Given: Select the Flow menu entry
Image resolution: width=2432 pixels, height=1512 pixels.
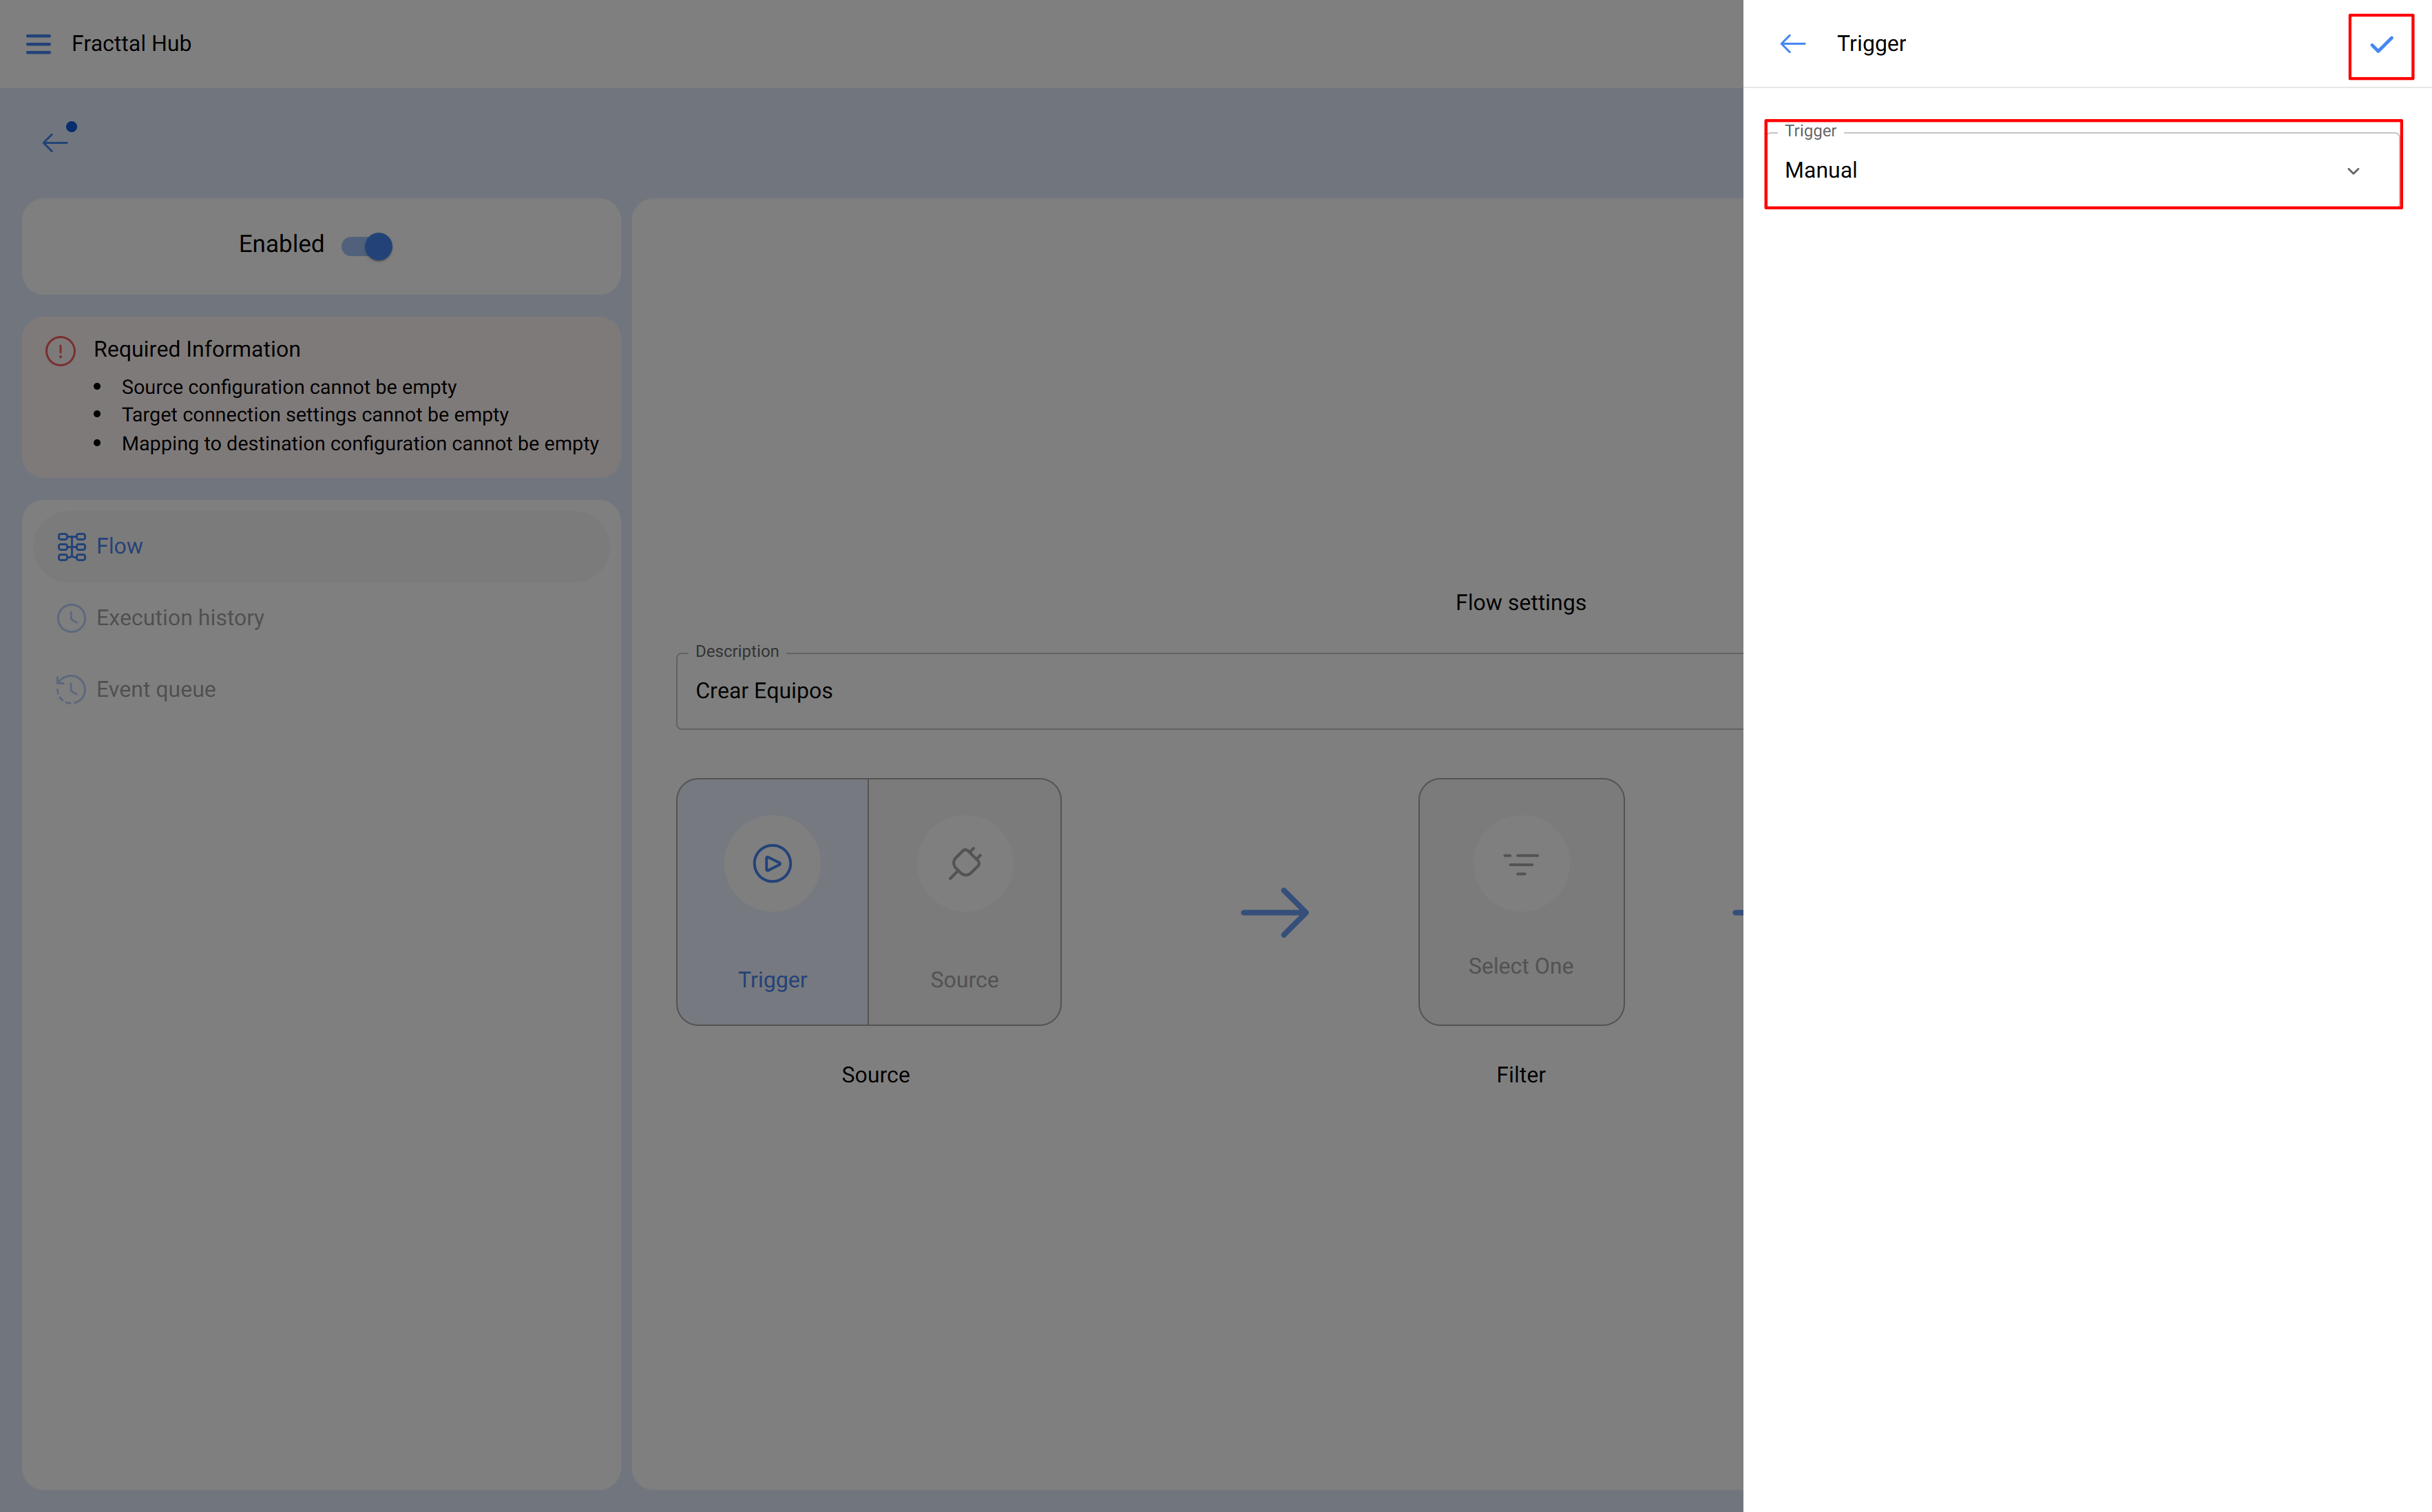Looking at the screenshot, I should [x=120, y=546].
